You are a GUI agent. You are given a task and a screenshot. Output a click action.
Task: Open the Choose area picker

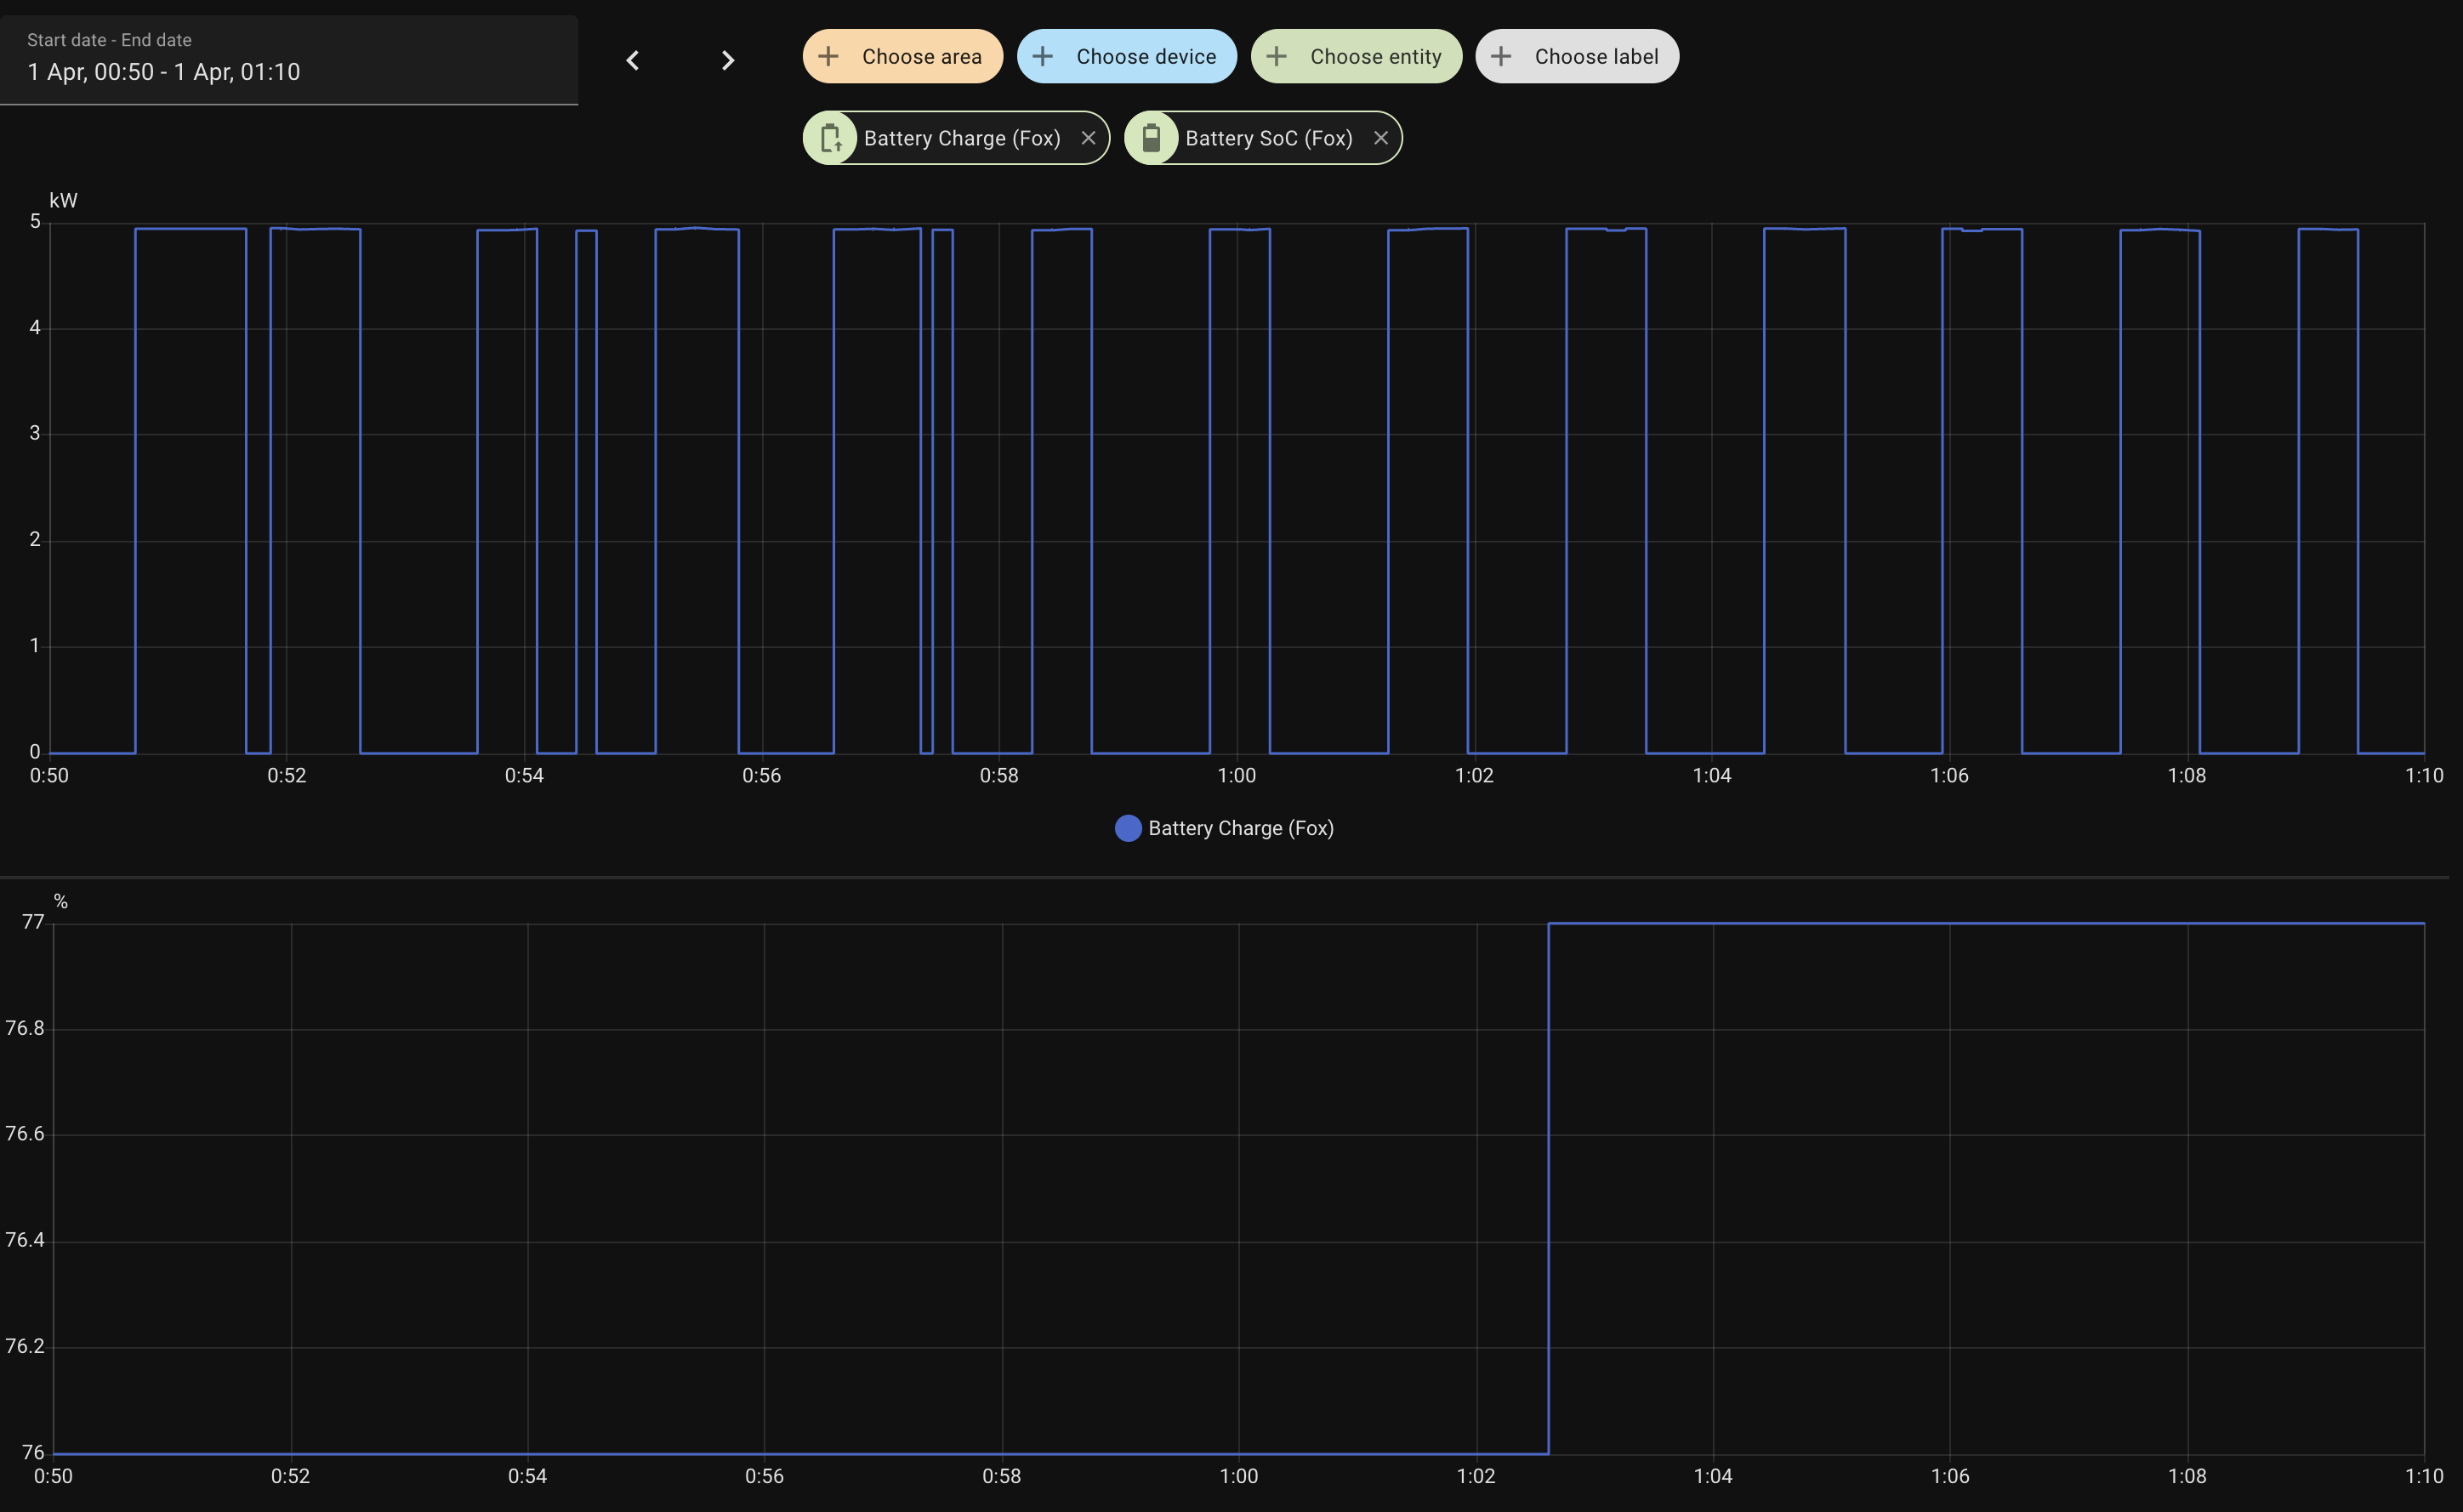click(x=920, y=56)
